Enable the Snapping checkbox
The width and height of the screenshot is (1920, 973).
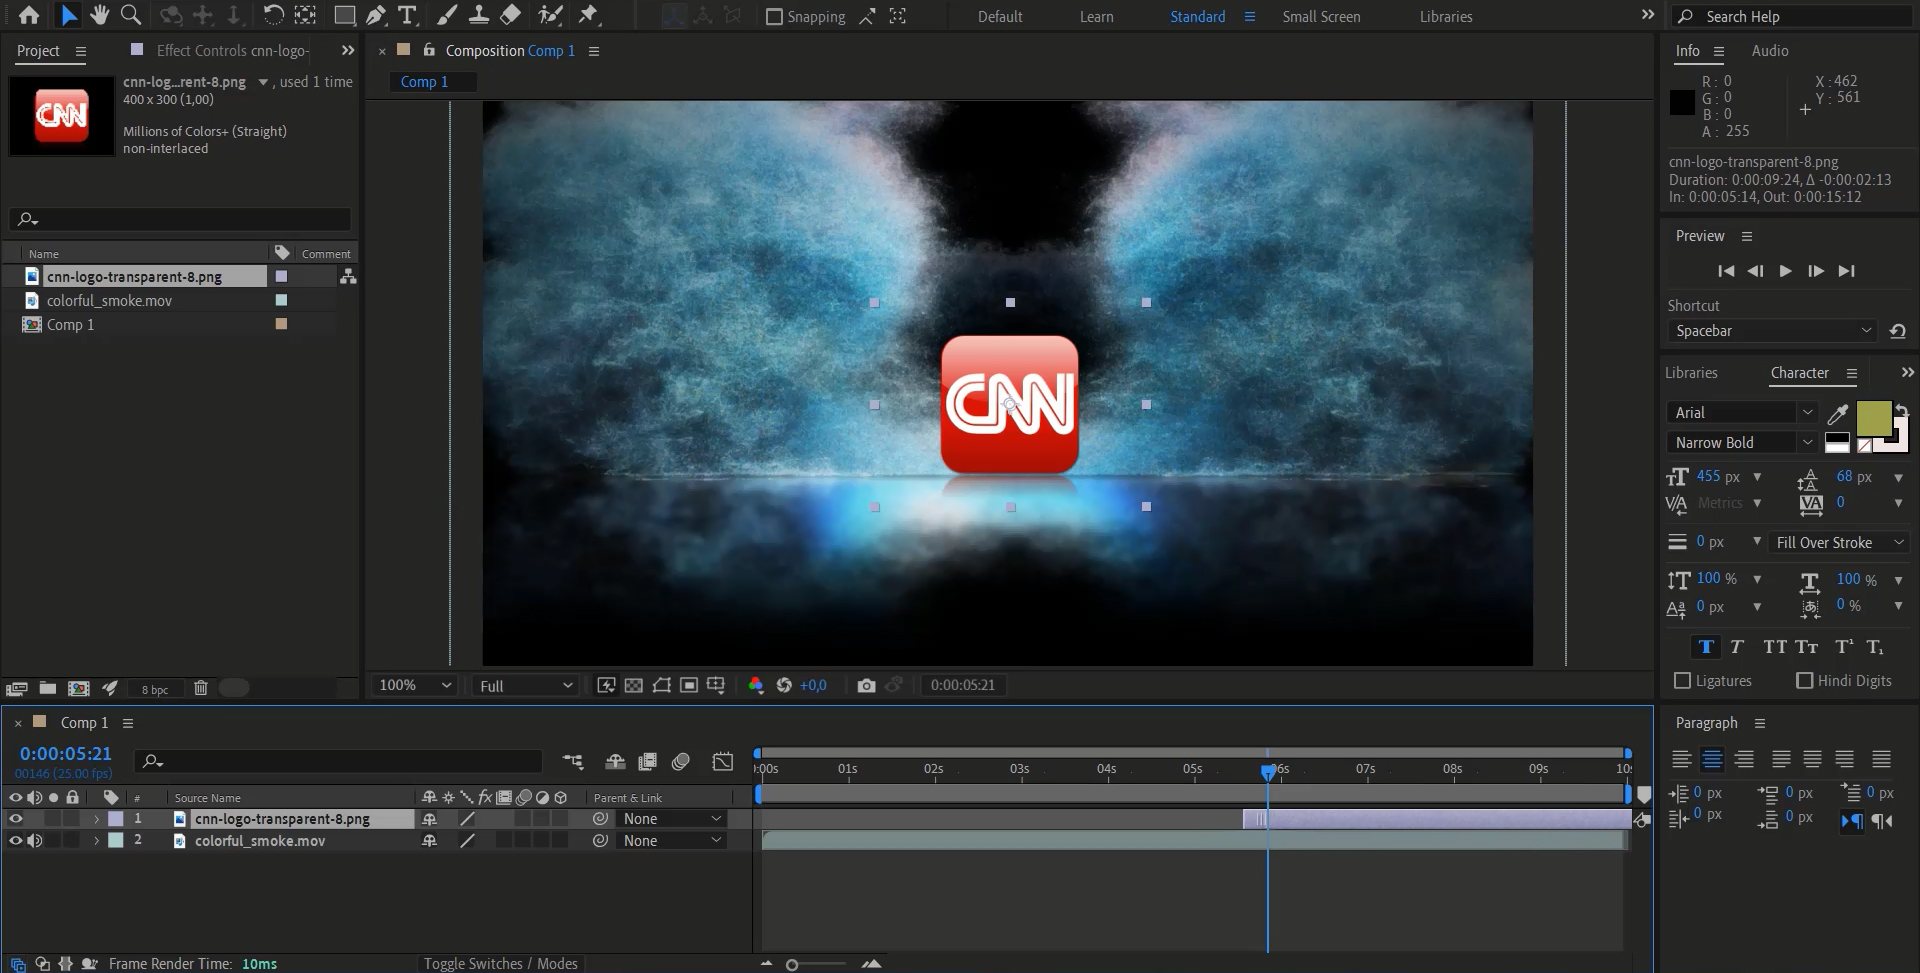[x=774, y=17]
